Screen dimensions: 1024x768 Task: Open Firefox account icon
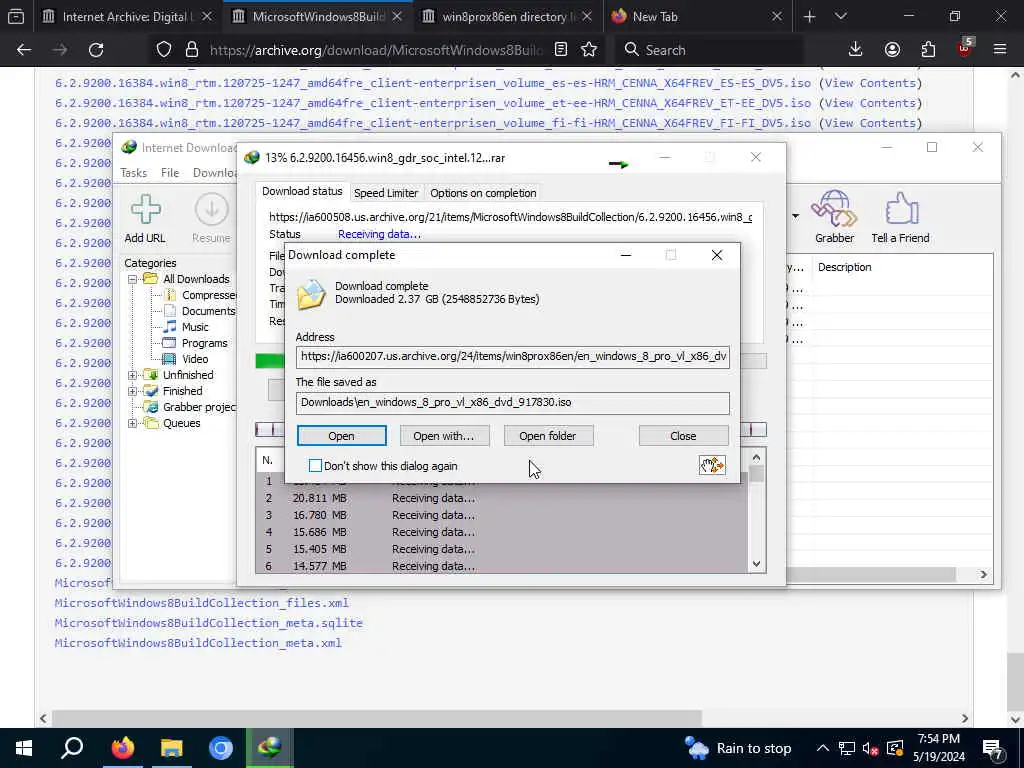[892, 50]
